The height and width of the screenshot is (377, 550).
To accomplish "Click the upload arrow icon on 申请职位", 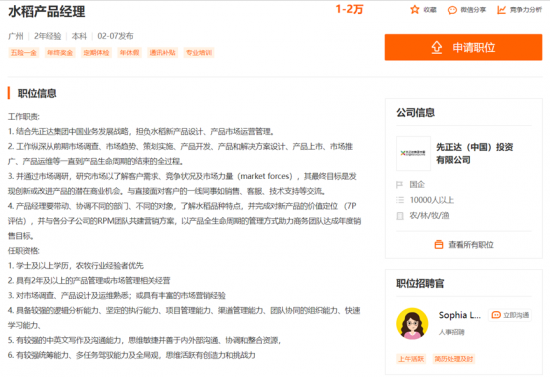I will 437,47.
